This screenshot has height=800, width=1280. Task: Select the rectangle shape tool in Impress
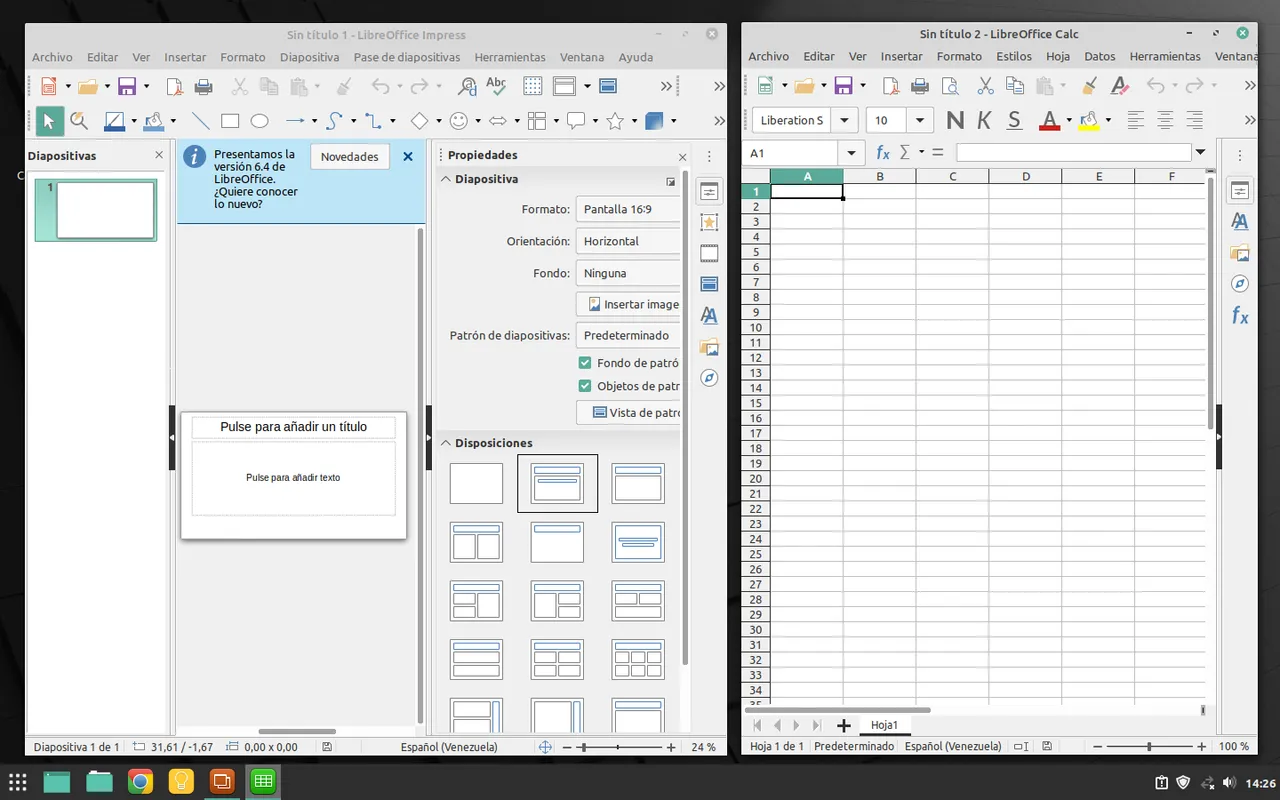(230, 121)
